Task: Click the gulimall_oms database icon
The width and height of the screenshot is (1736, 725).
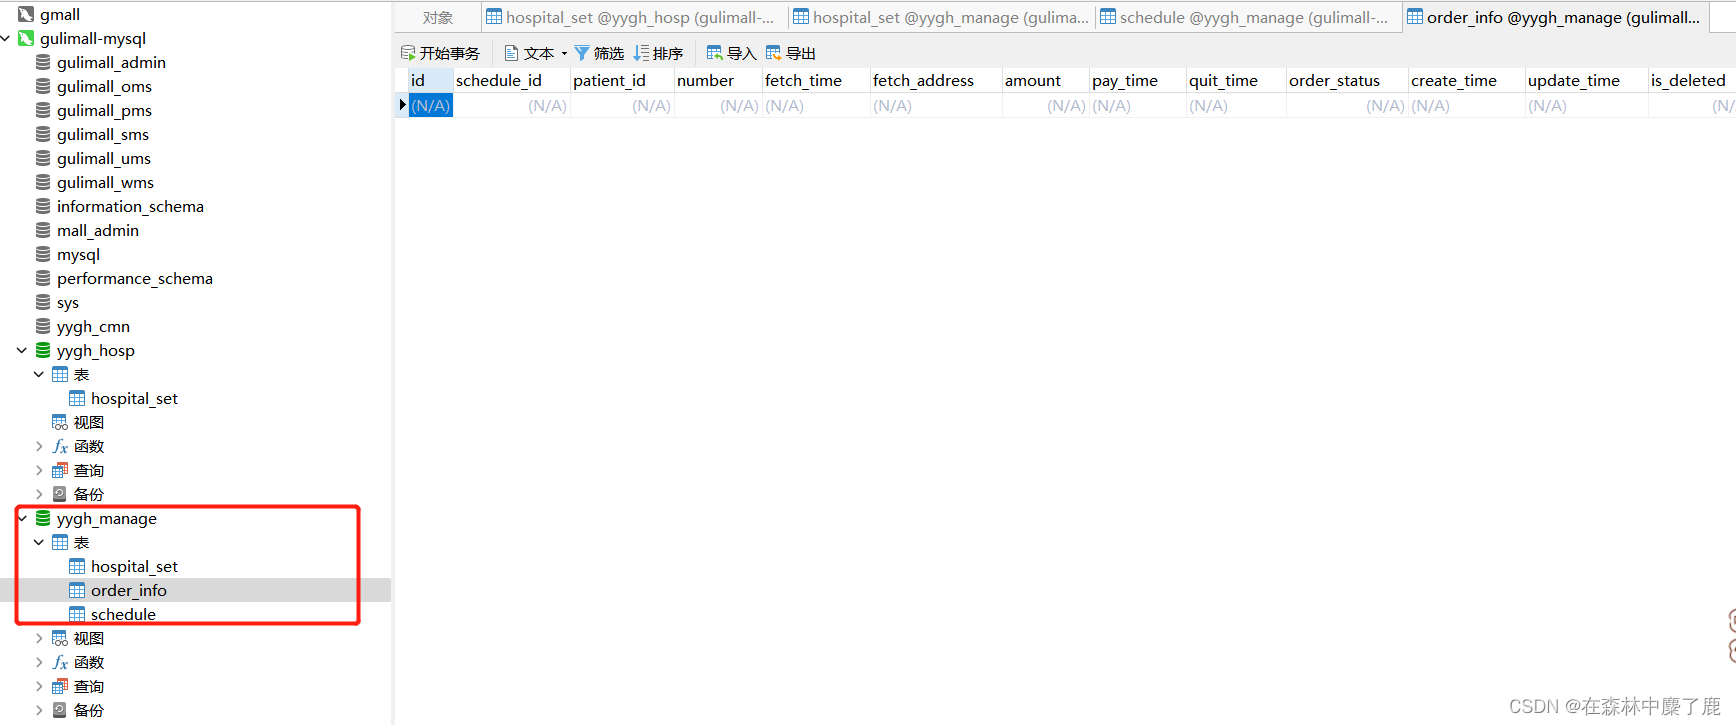Action: [x=43, y=86]
